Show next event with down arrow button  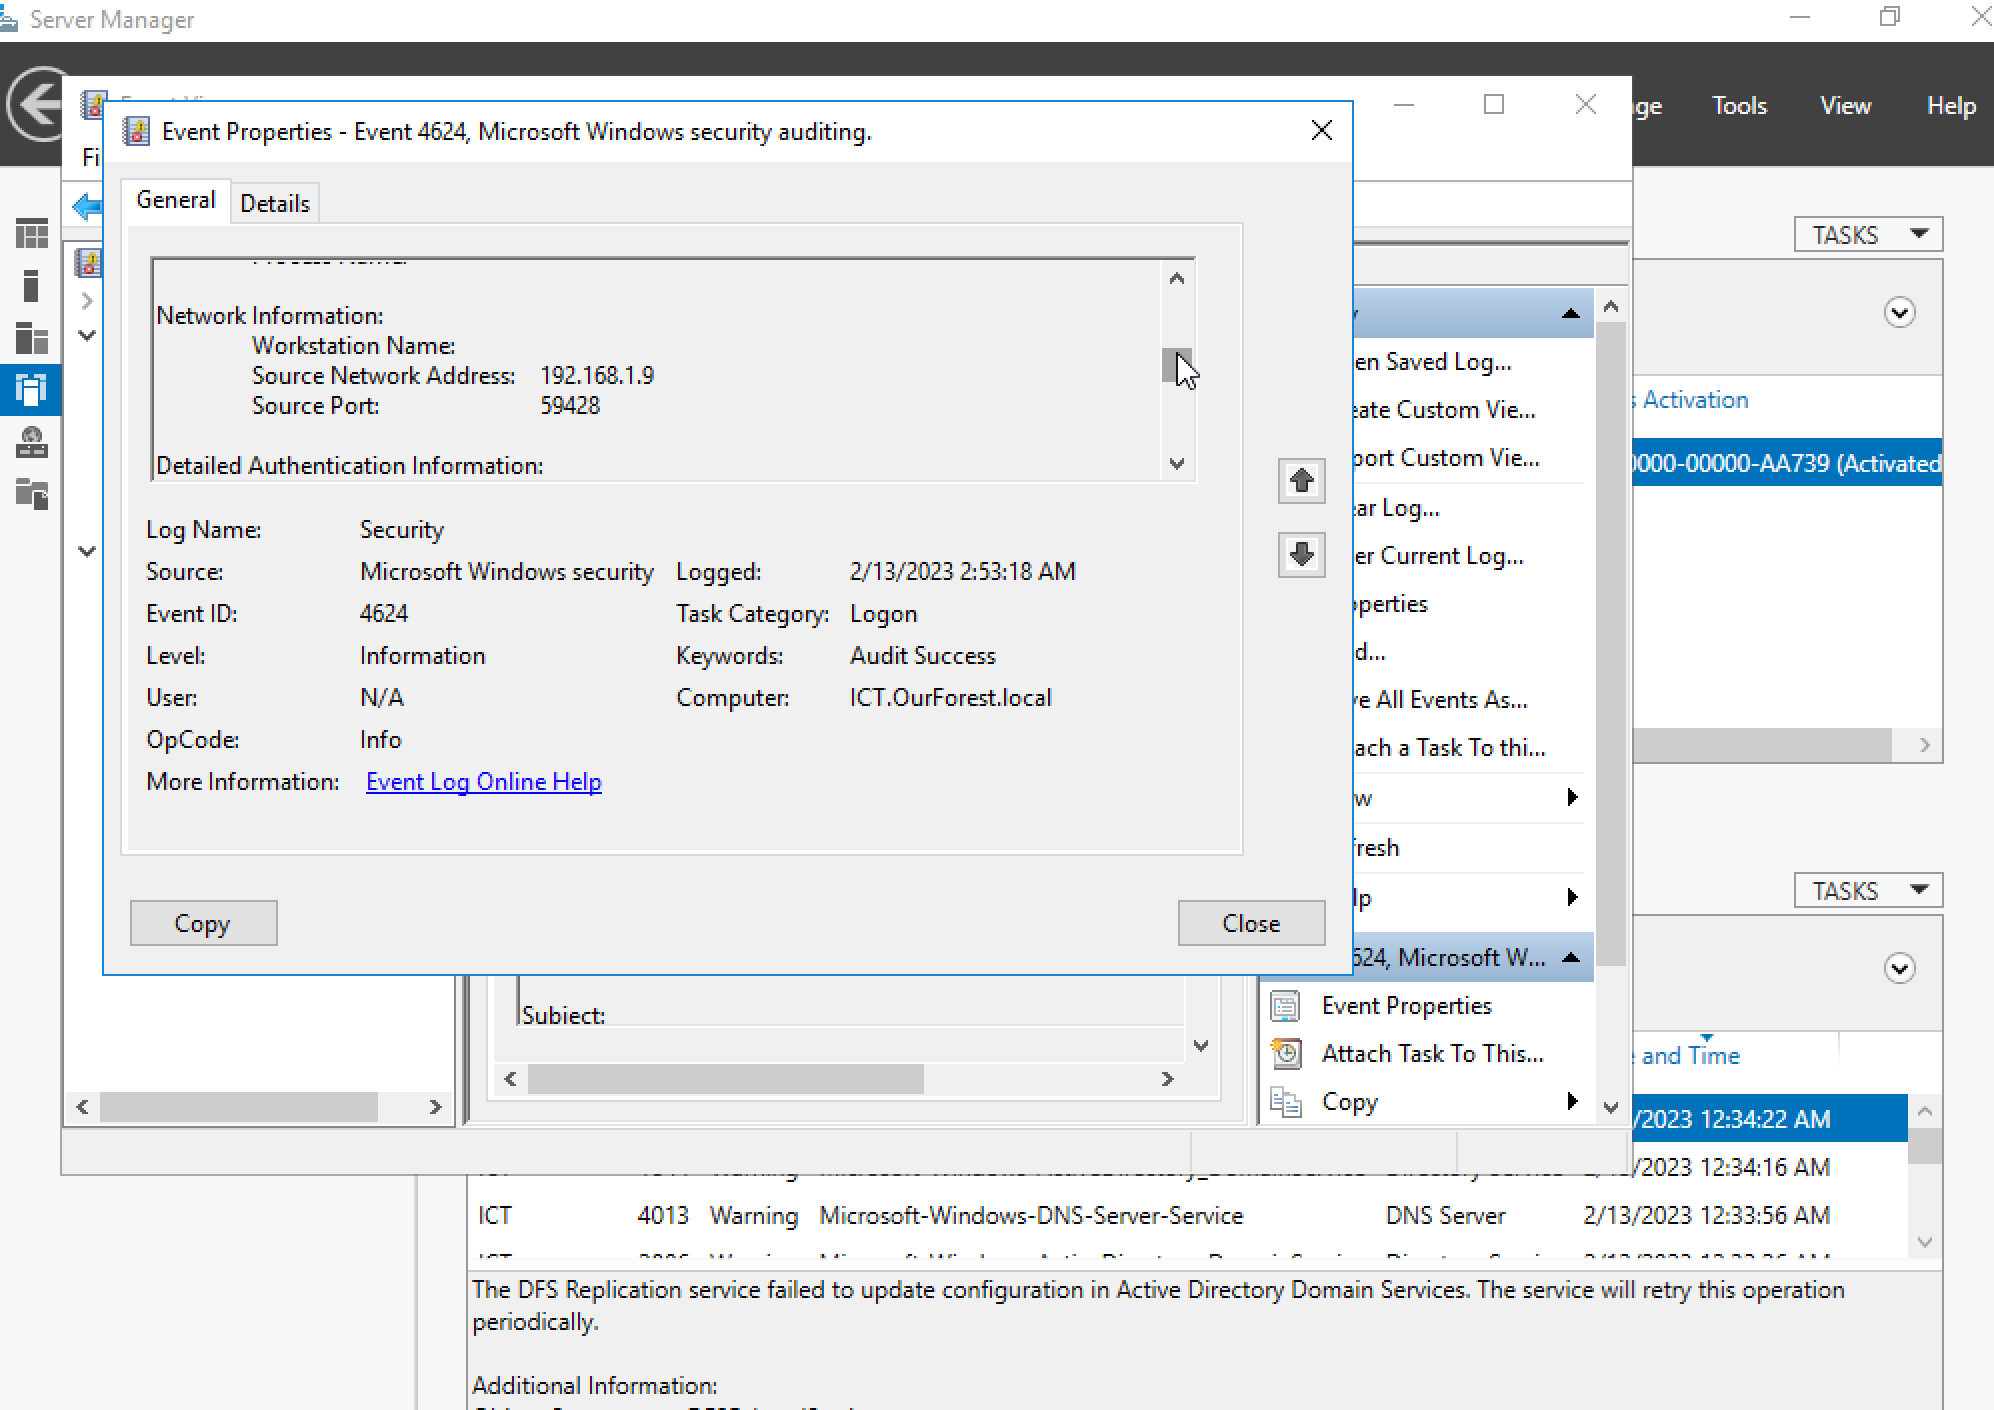tap(1301, 554)
